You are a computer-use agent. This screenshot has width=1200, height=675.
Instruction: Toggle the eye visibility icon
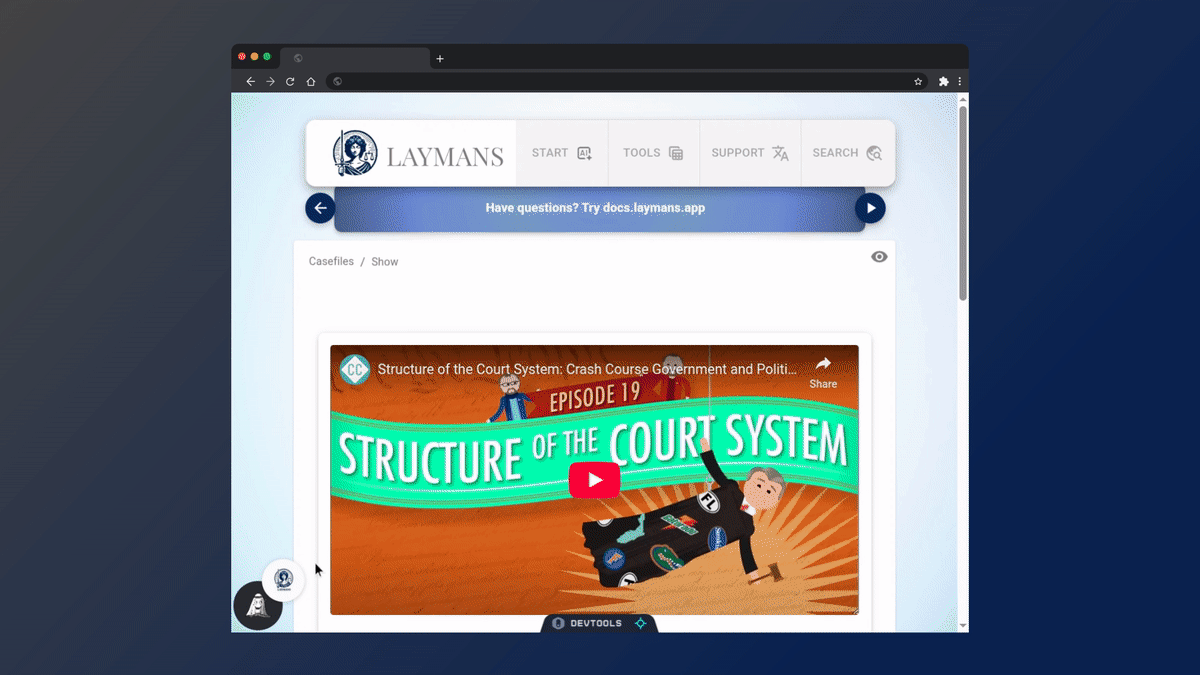879,257
